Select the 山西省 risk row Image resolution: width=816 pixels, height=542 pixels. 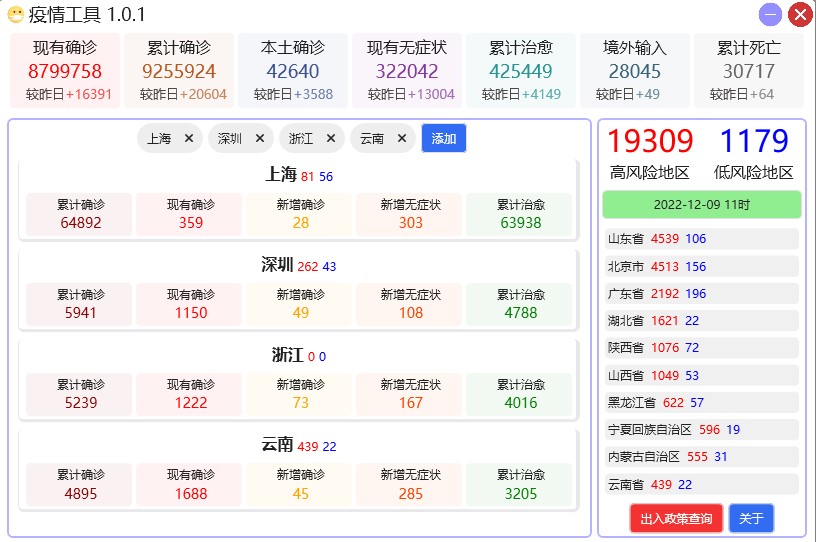[x=702, y=375]
